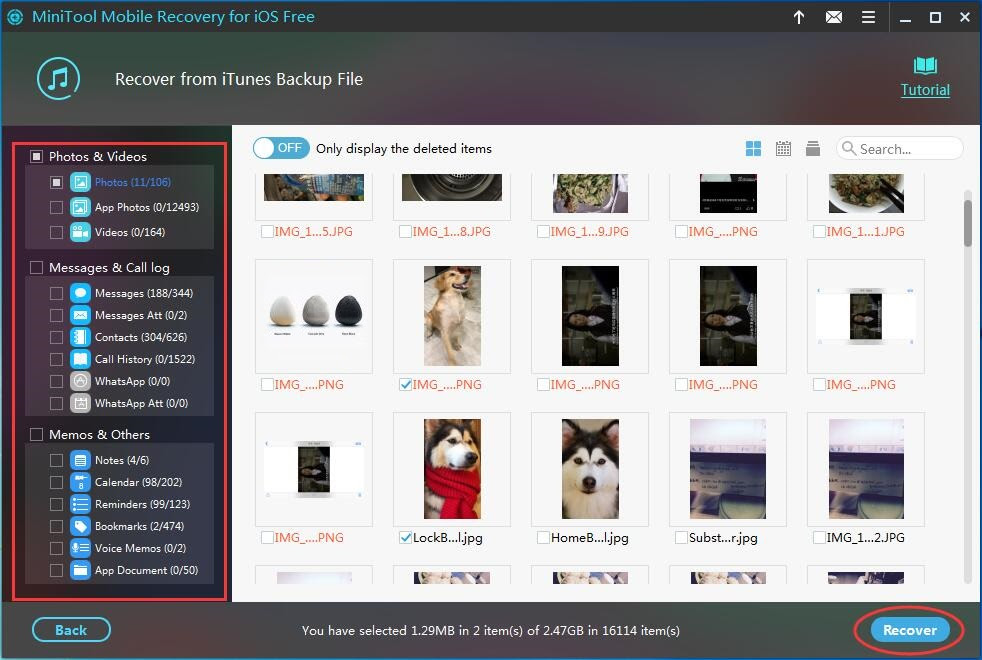Viewport: 982px width, 660px height.
Task: Toggle the Photos (11/106) checkbox
Action: [56, 182]
